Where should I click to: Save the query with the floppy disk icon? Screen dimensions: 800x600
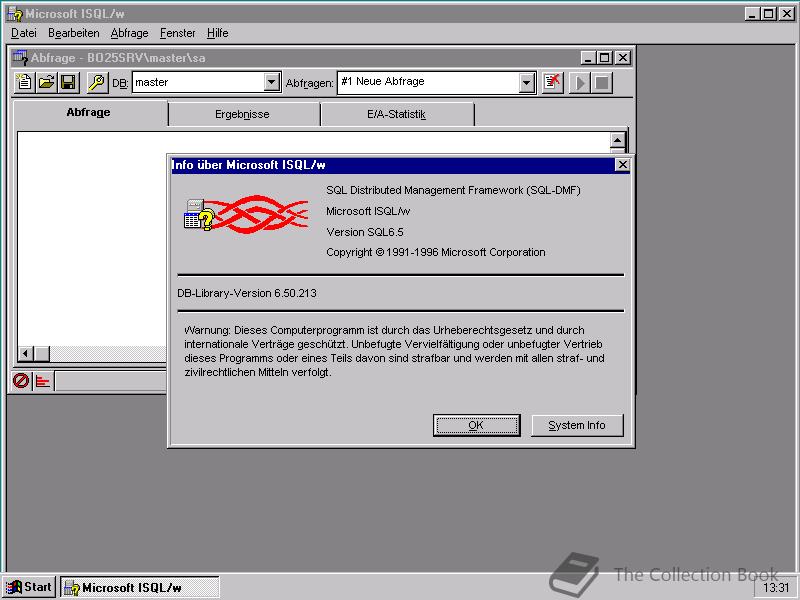click(68, 82)
